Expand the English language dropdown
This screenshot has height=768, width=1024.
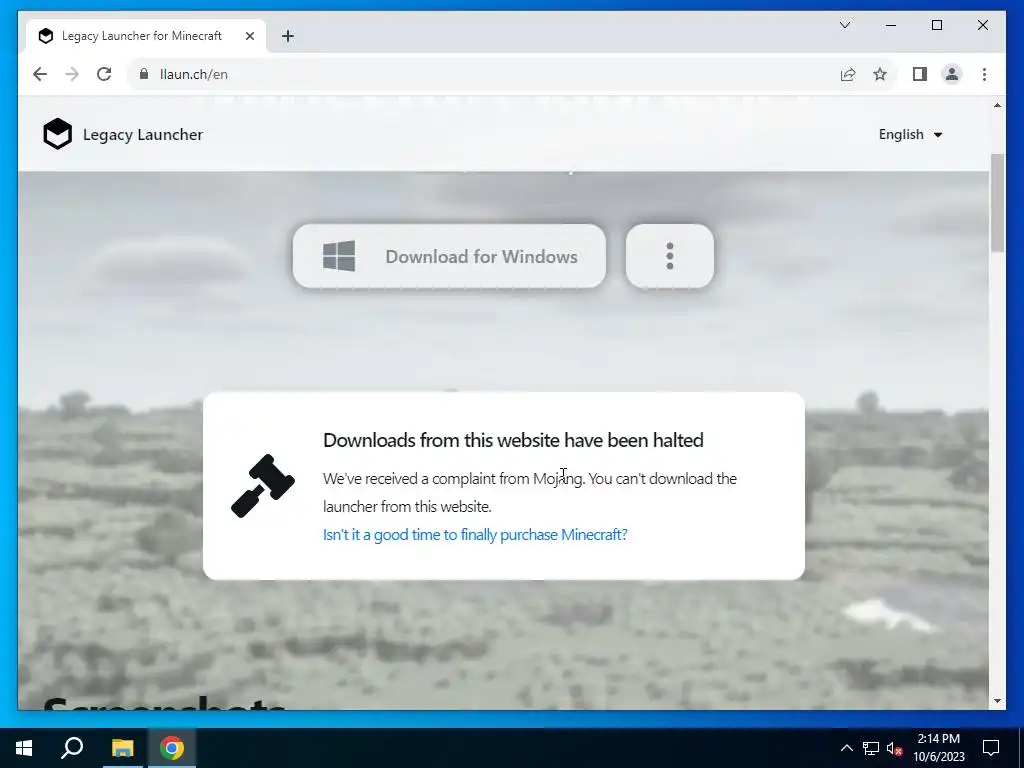(x=910, y=135)
